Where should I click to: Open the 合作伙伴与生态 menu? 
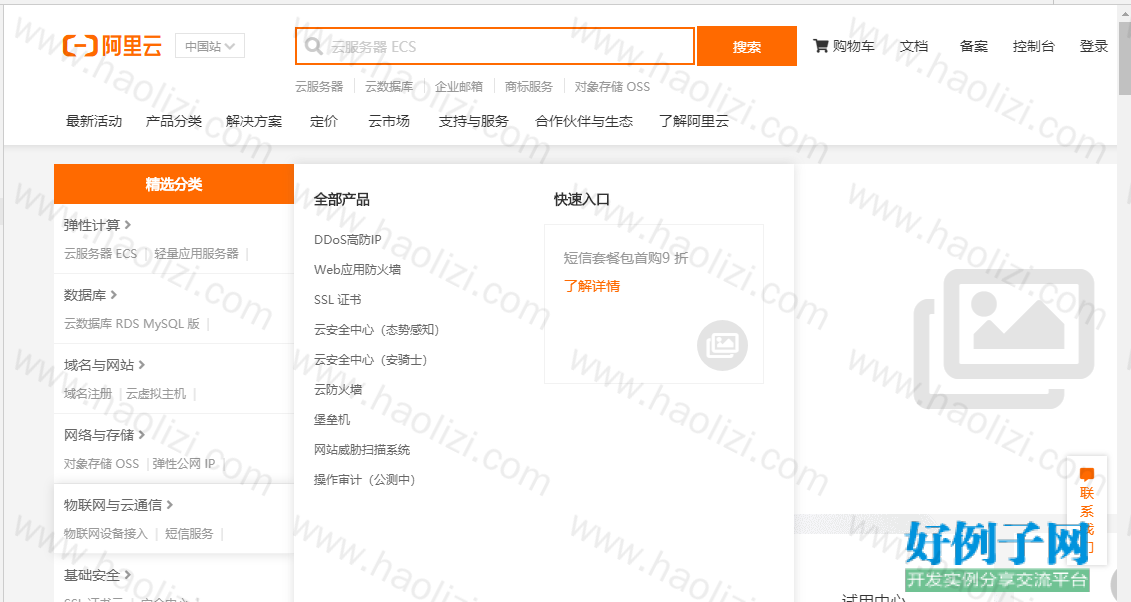[x=584, y=121]
